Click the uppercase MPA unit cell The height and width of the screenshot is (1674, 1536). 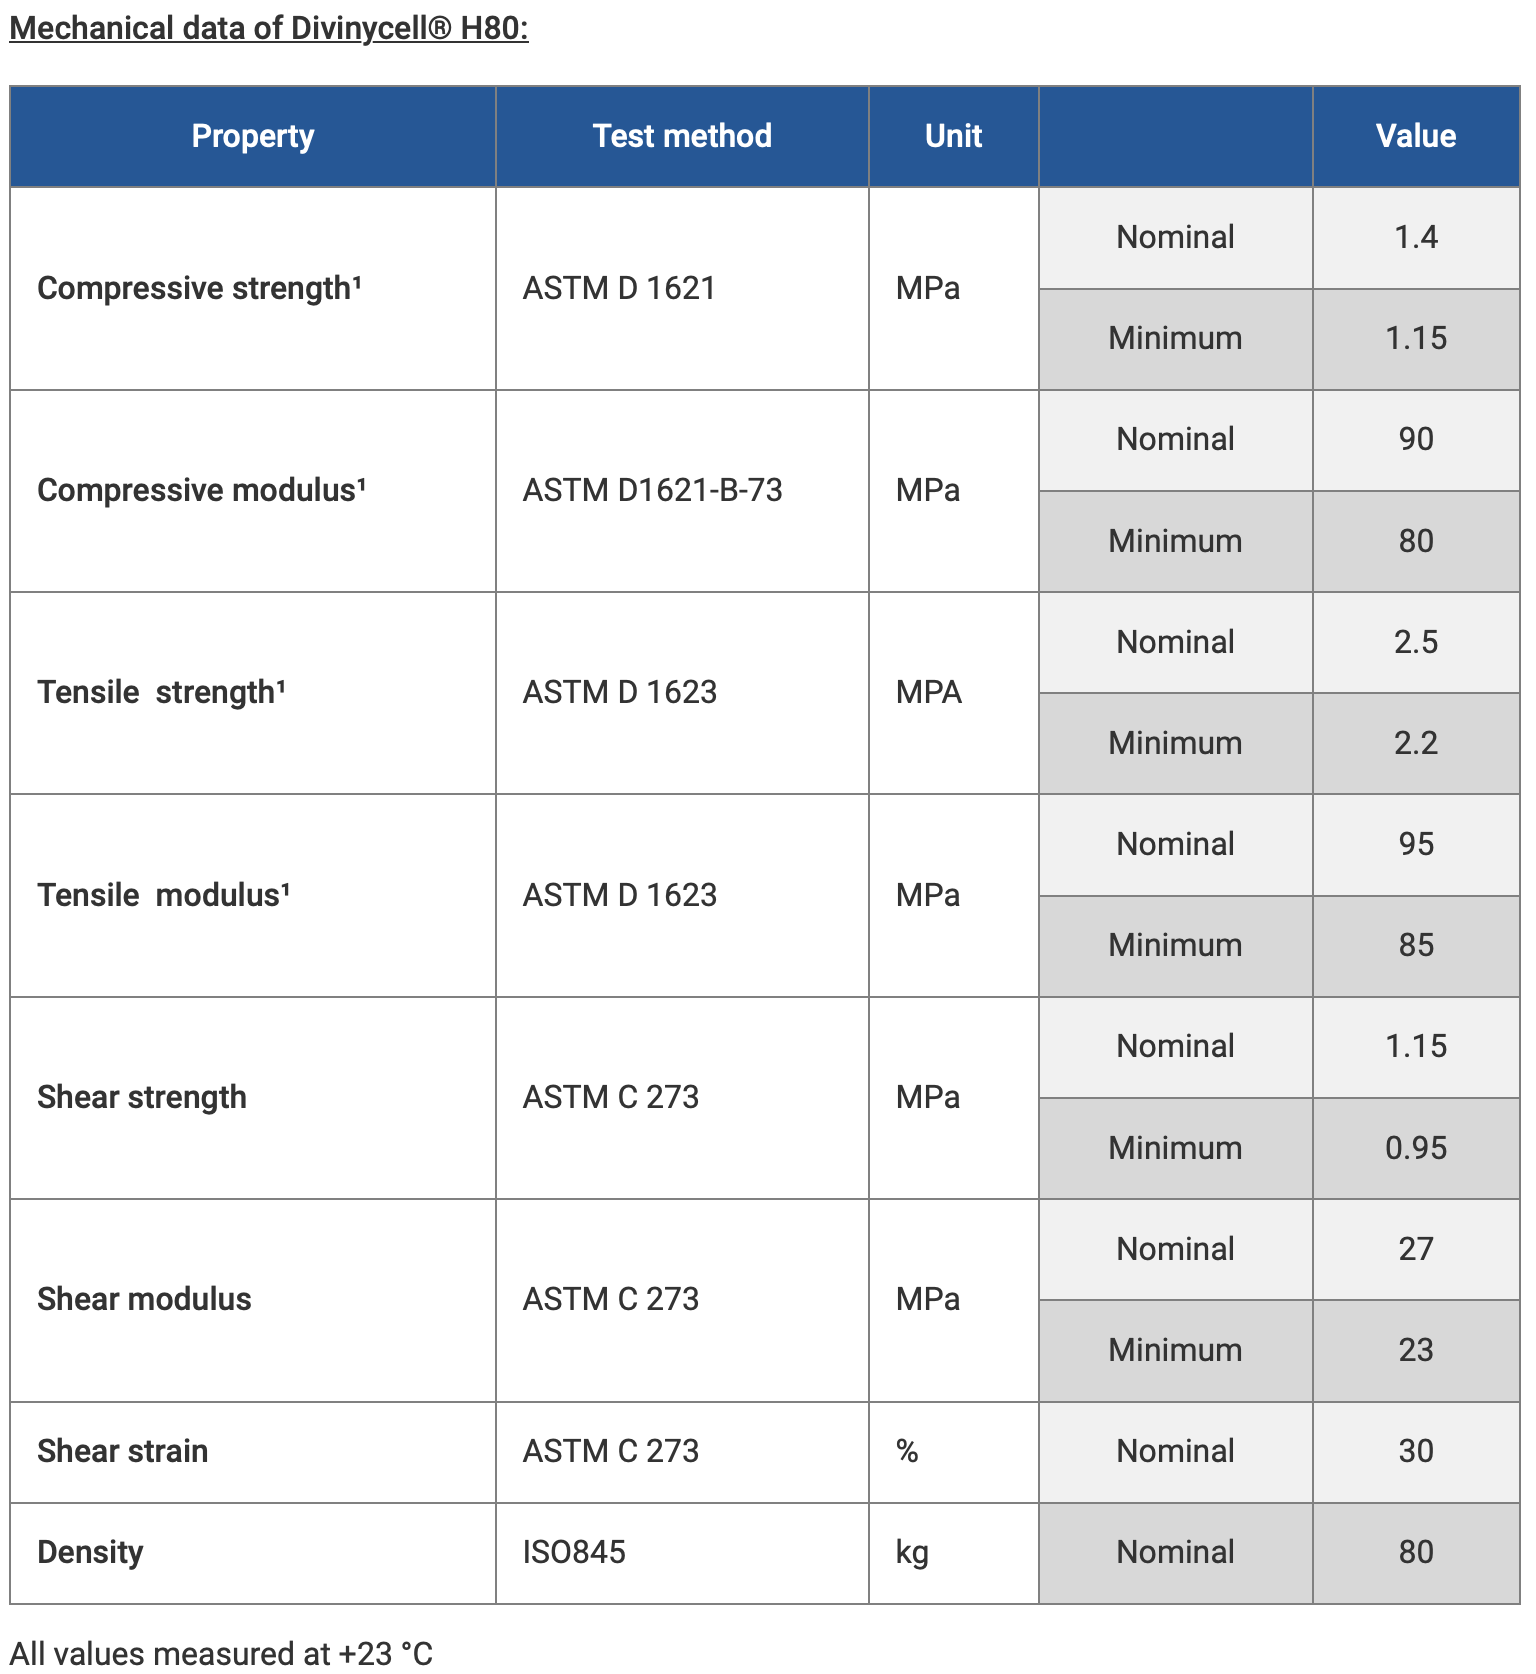coord(928,692)
